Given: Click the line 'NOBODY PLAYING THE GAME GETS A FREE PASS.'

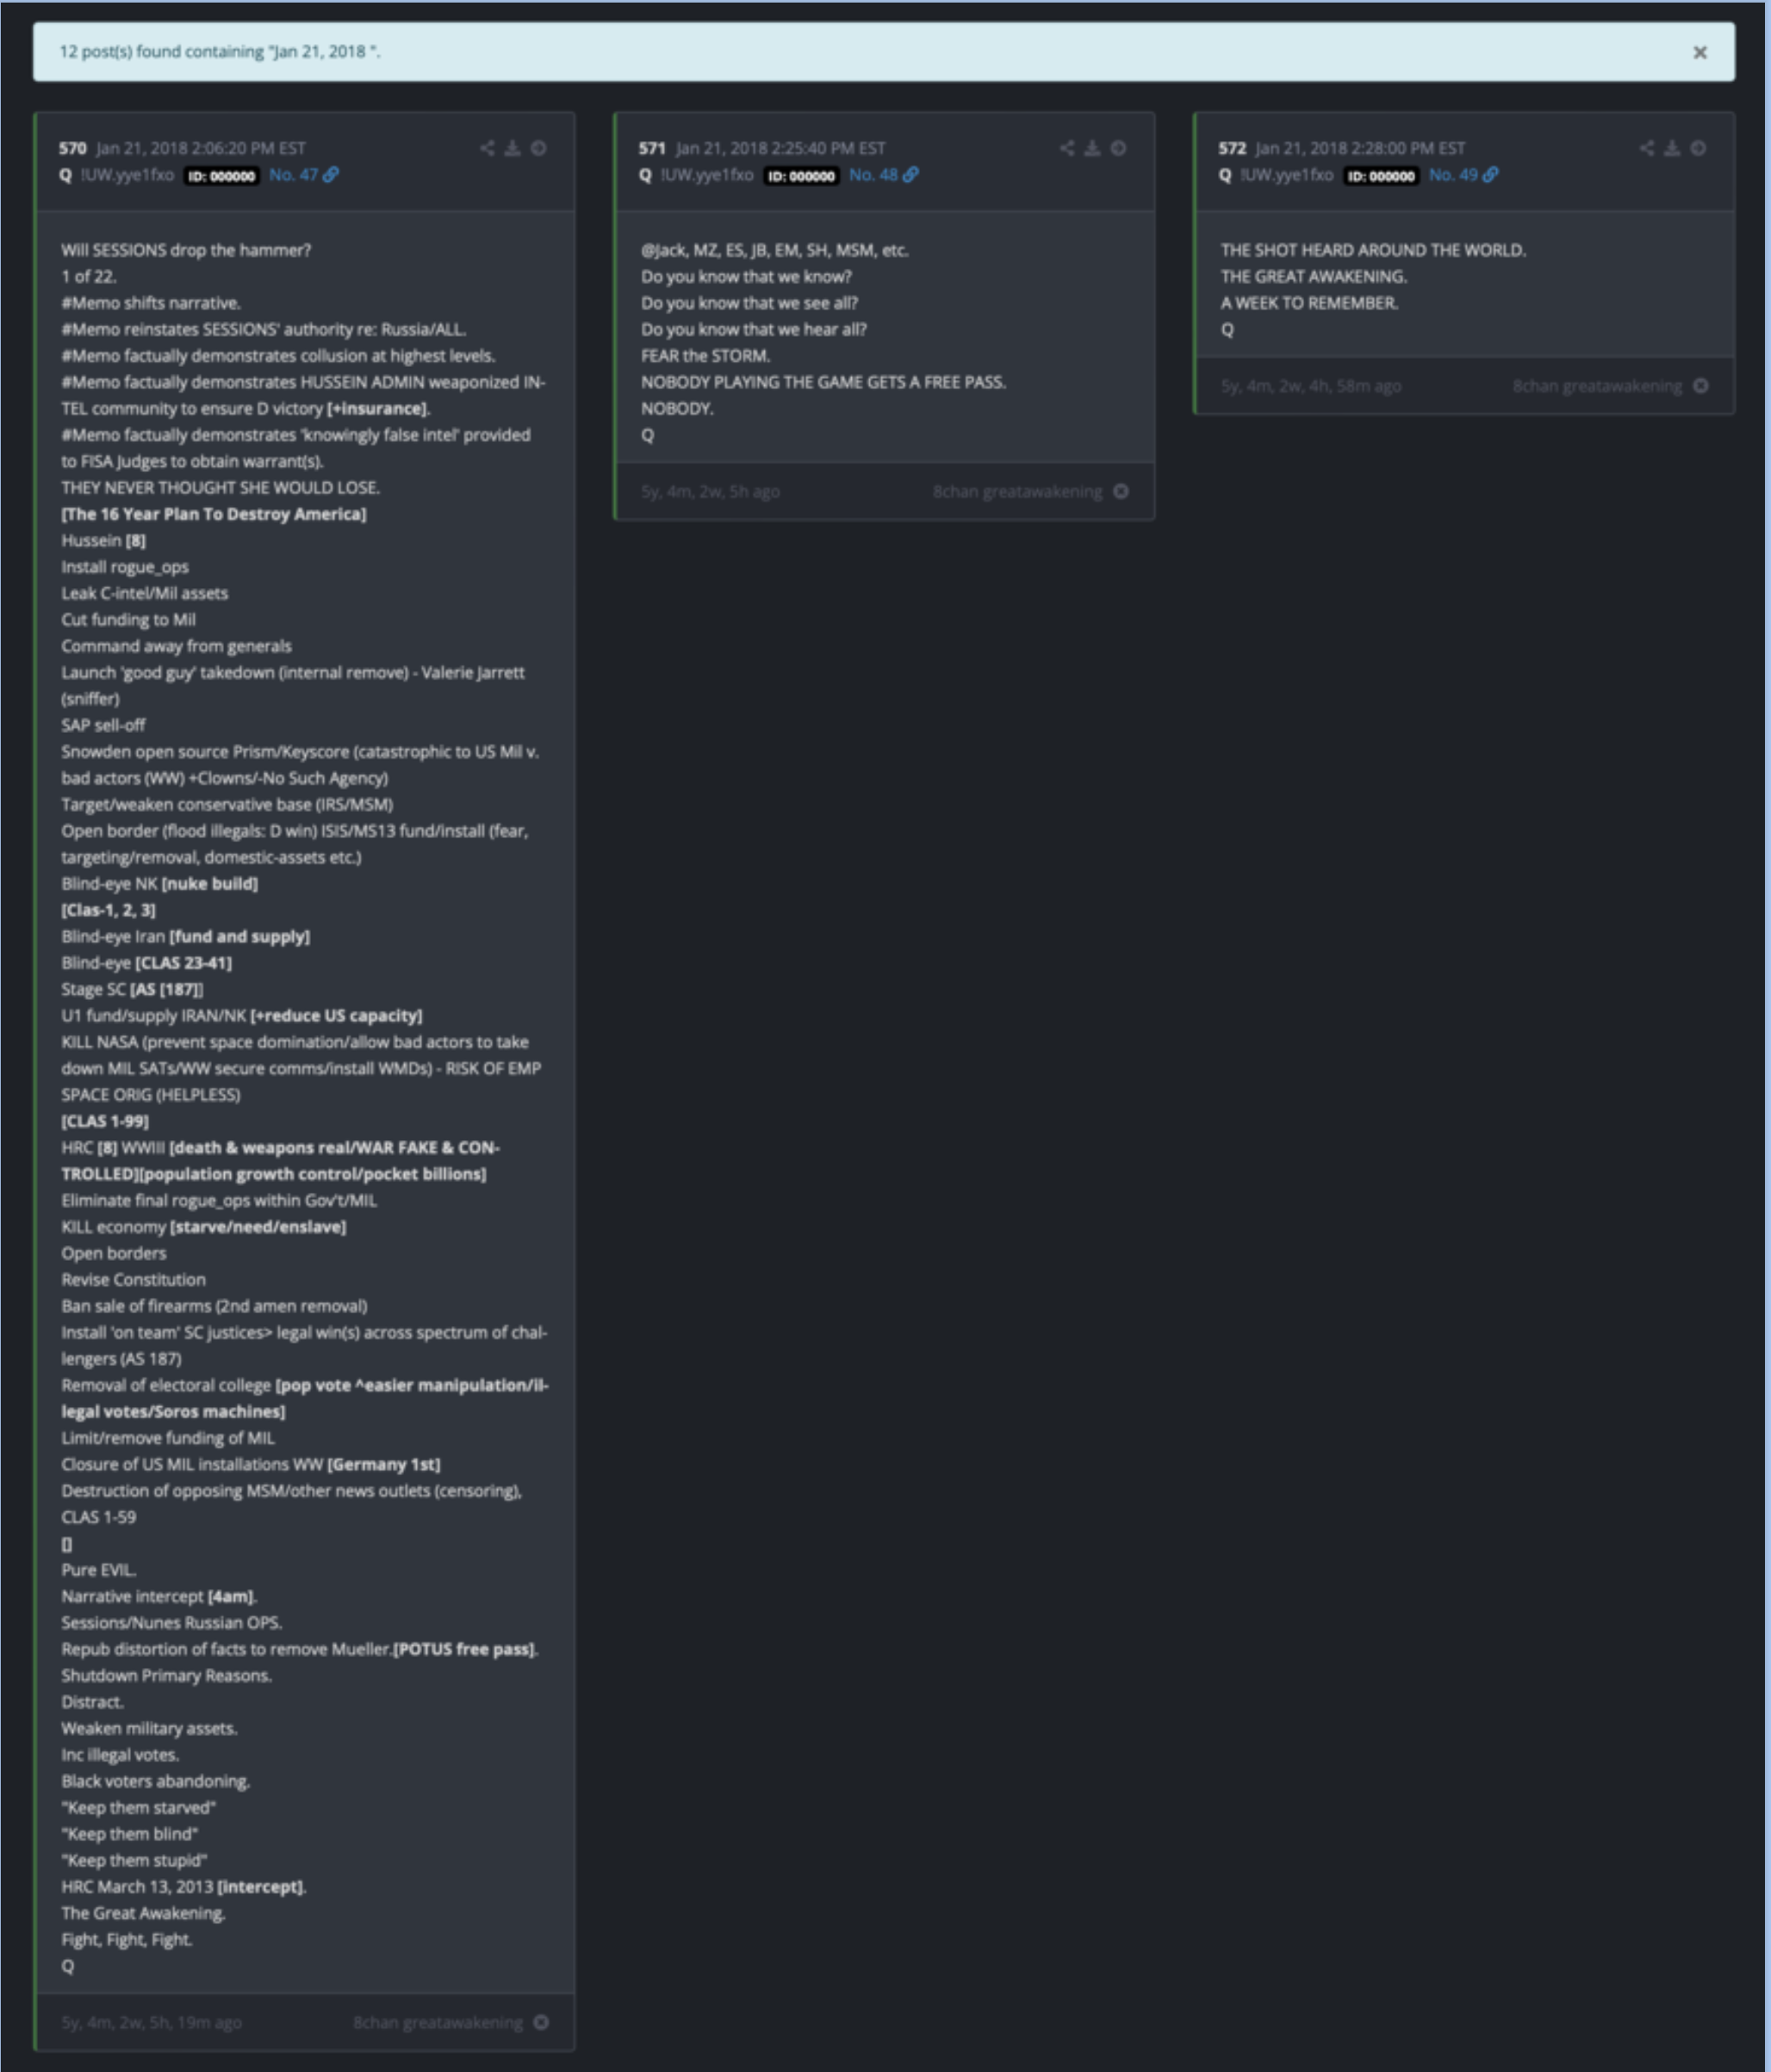Looking at the screenshot, I should tap(824, 382).
